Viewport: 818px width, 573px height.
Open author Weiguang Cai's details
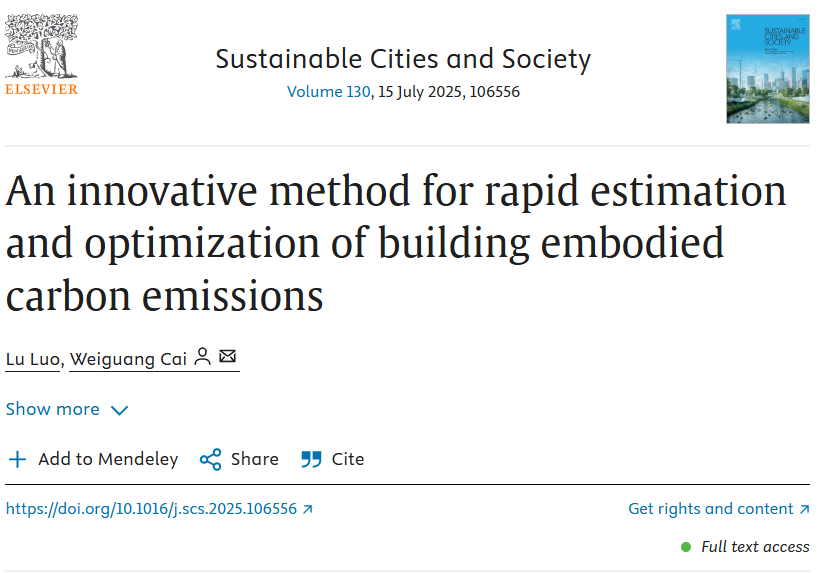(x=128, y=359)
